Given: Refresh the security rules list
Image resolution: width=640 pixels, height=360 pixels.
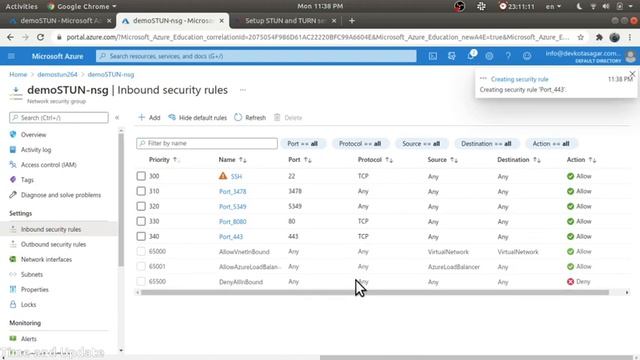Looking at the screenshot, I should [x=250, y=118].
